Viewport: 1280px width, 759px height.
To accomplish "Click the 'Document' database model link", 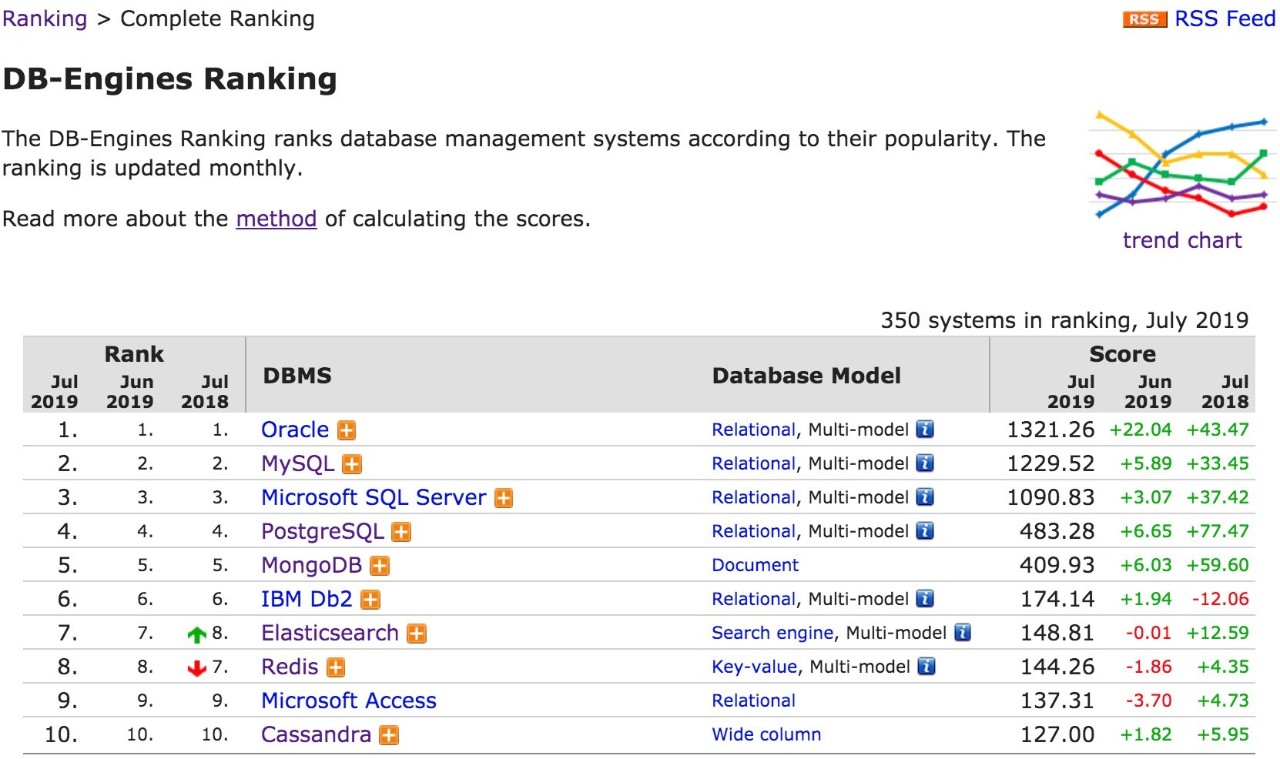I will coord(755,565).
